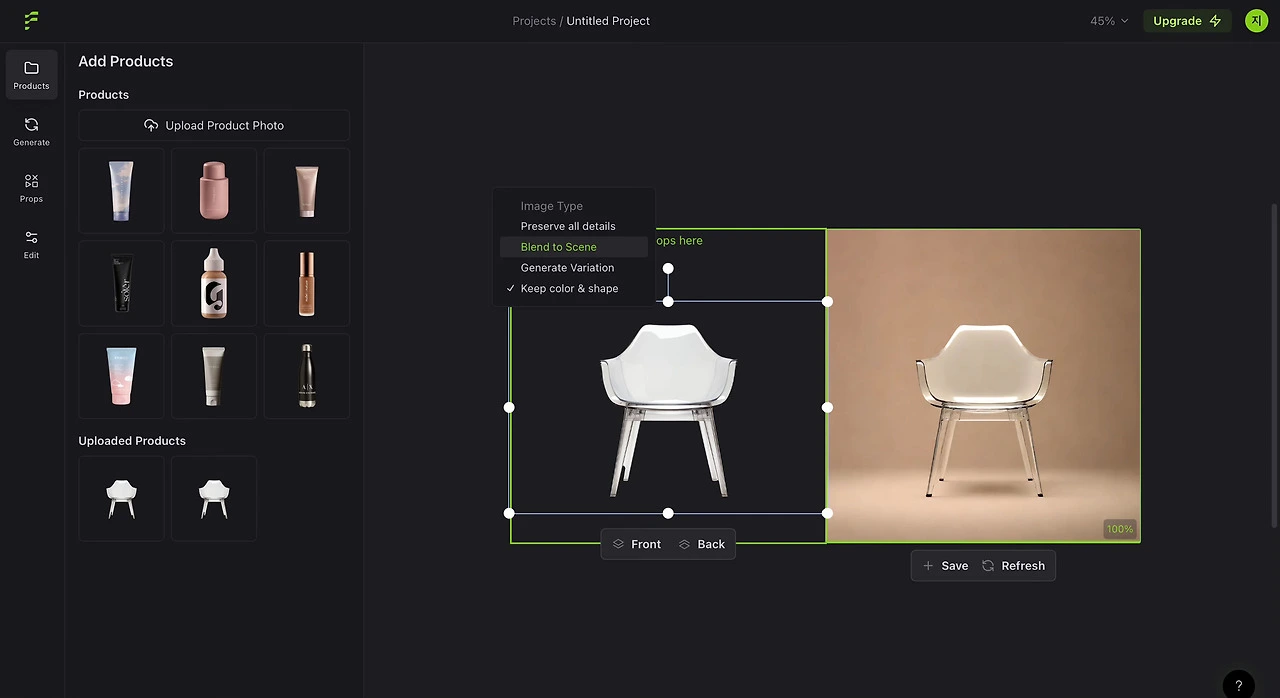Open the Products sidebar panel
The image size is (1280, 698).
tap(31, 74)
